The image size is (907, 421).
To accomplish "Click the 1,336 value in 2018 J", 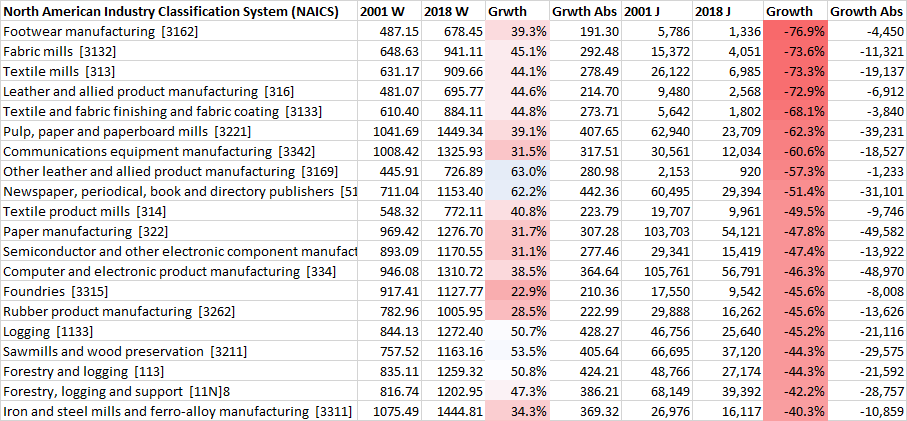I will (728, 31).
